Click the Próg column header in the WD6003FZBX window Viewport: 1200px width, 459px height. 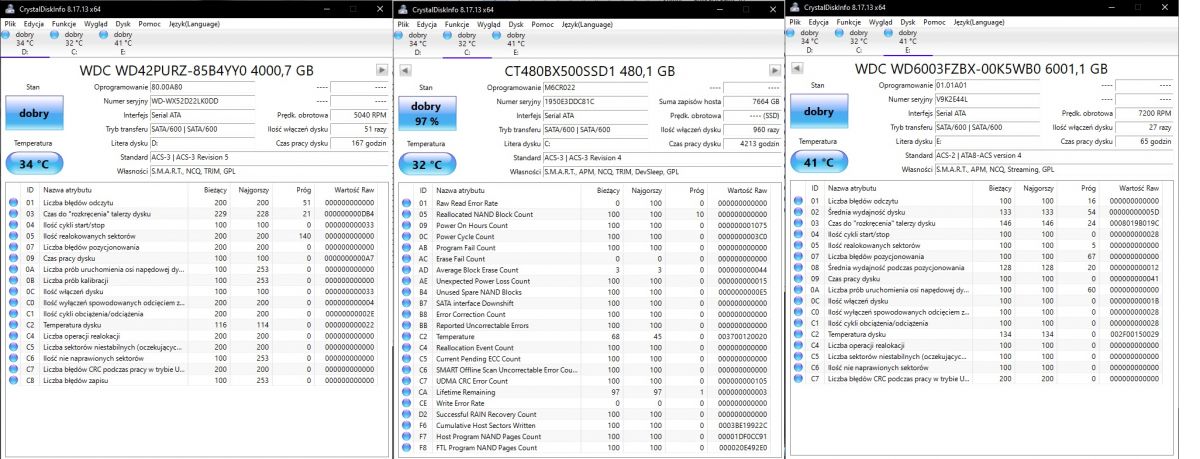pyautogui.click(x=1078, y=188)
